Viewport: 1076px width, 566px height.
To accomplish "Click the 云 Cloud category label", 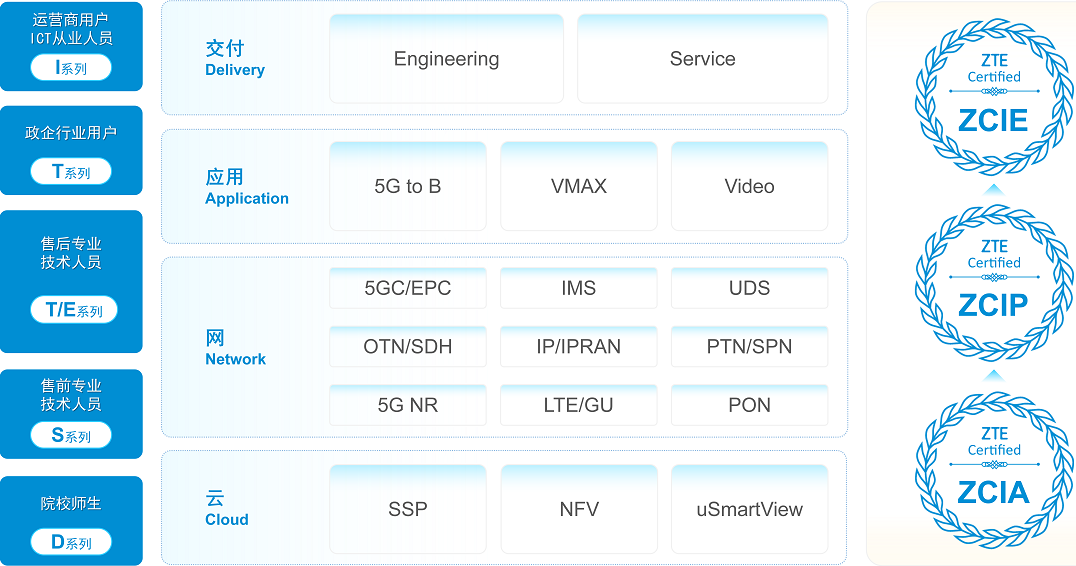I will pyautogui.click(x=226, y=508).
